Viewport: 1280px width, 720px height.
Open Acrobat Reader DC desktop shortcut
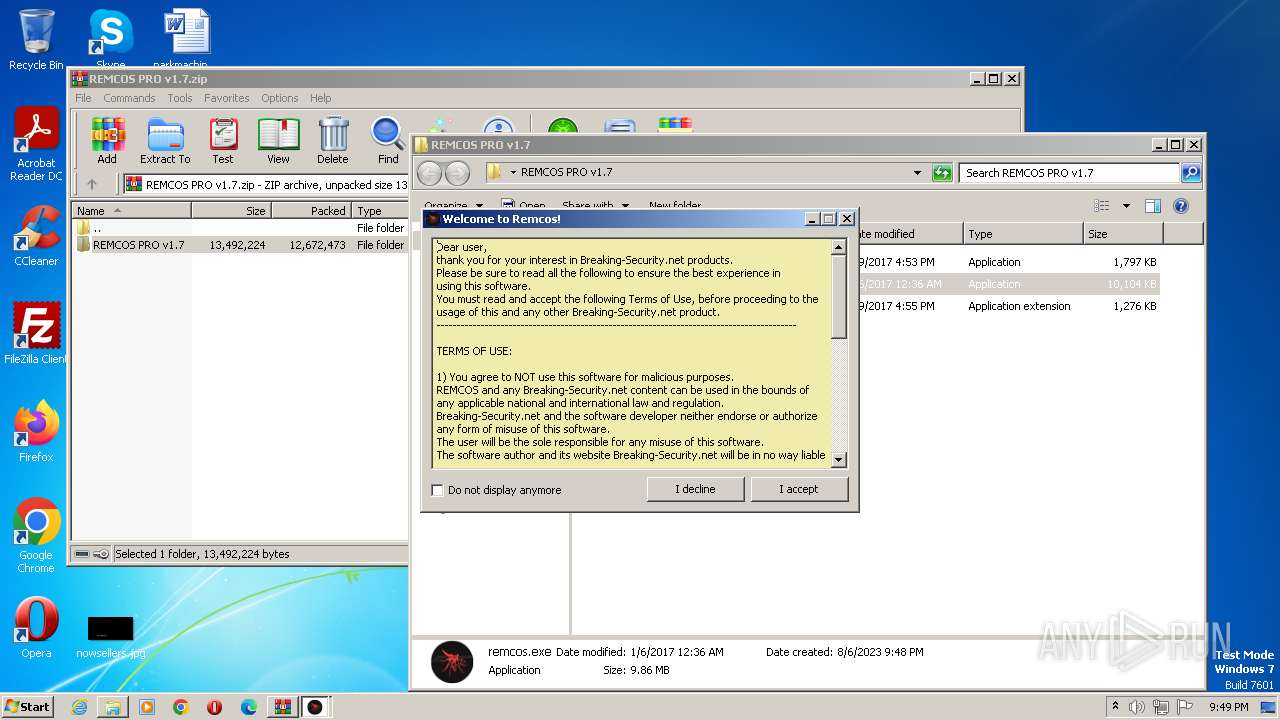point(36,145)
